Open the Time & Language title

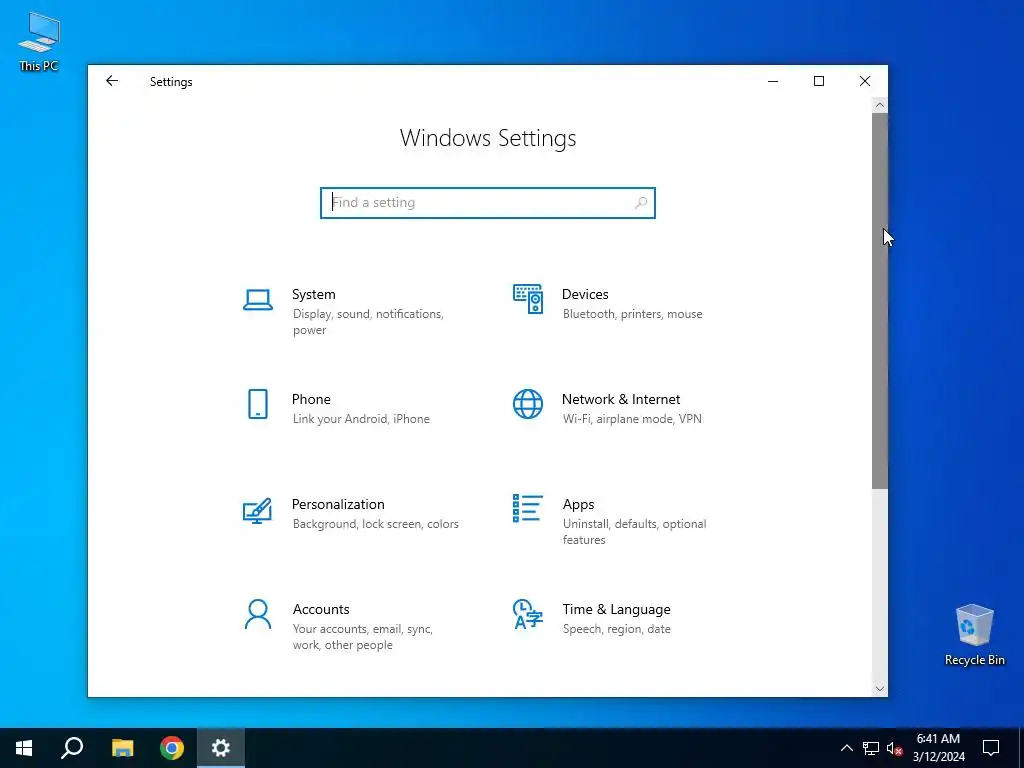(616, 609)
